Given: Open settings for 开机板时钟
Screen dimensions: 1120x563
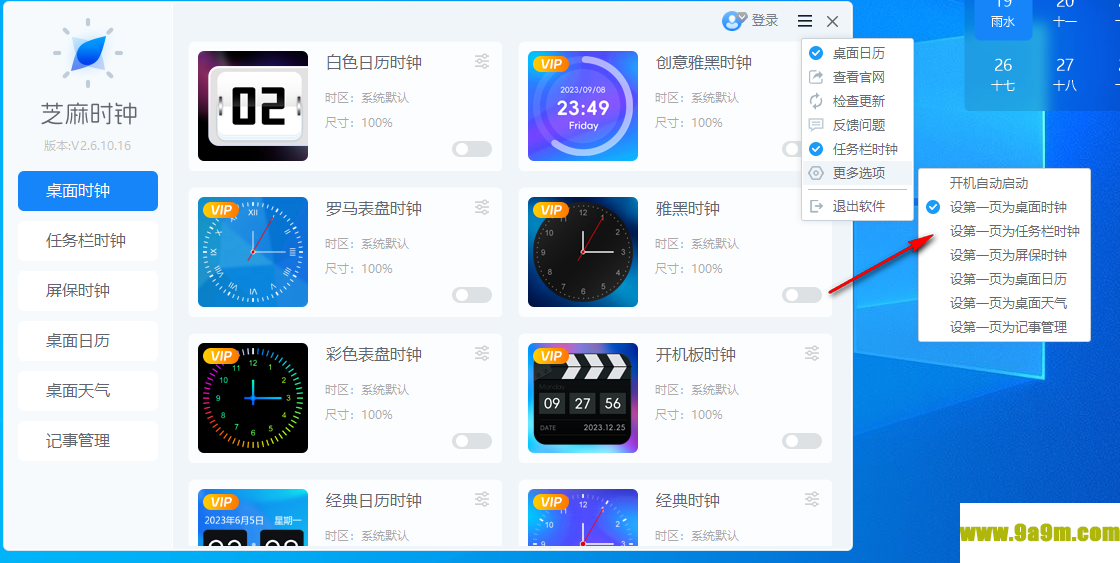Looking at the screenshot, I should click(x=812, y=353).
